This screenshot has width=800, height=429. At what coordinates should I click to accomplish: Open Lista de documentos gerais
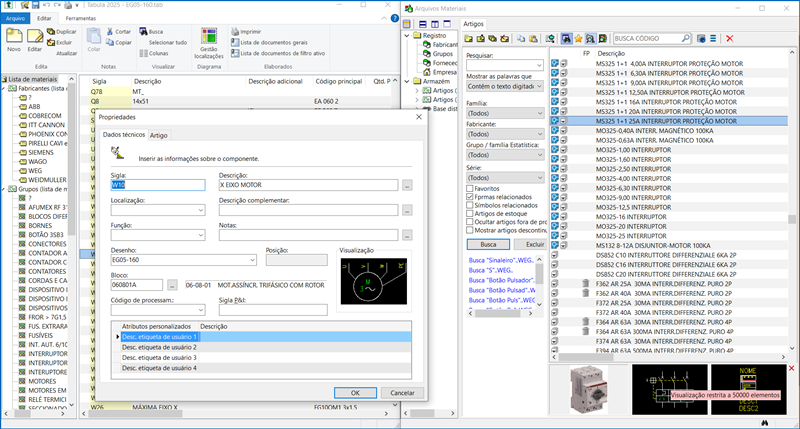point(269,42)
